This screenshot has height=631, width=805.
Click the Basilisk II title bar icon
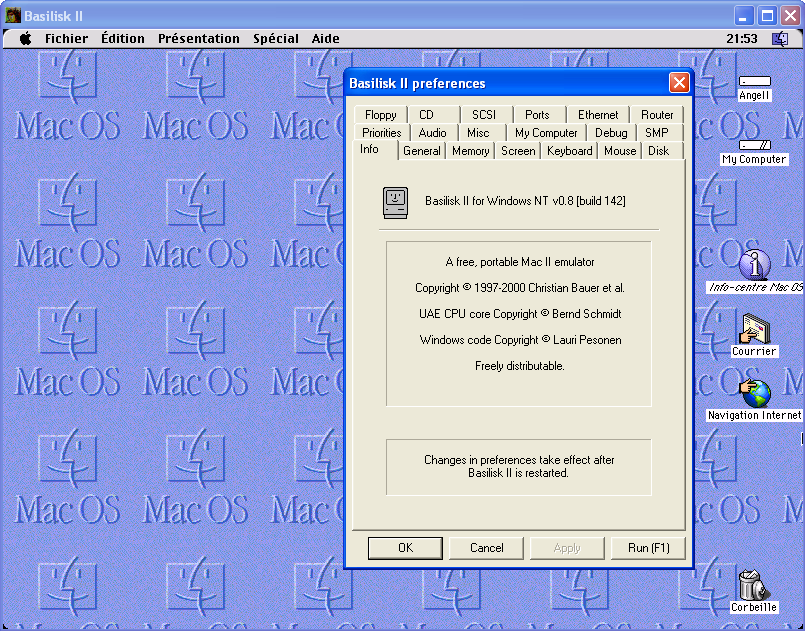click(12, 16)
